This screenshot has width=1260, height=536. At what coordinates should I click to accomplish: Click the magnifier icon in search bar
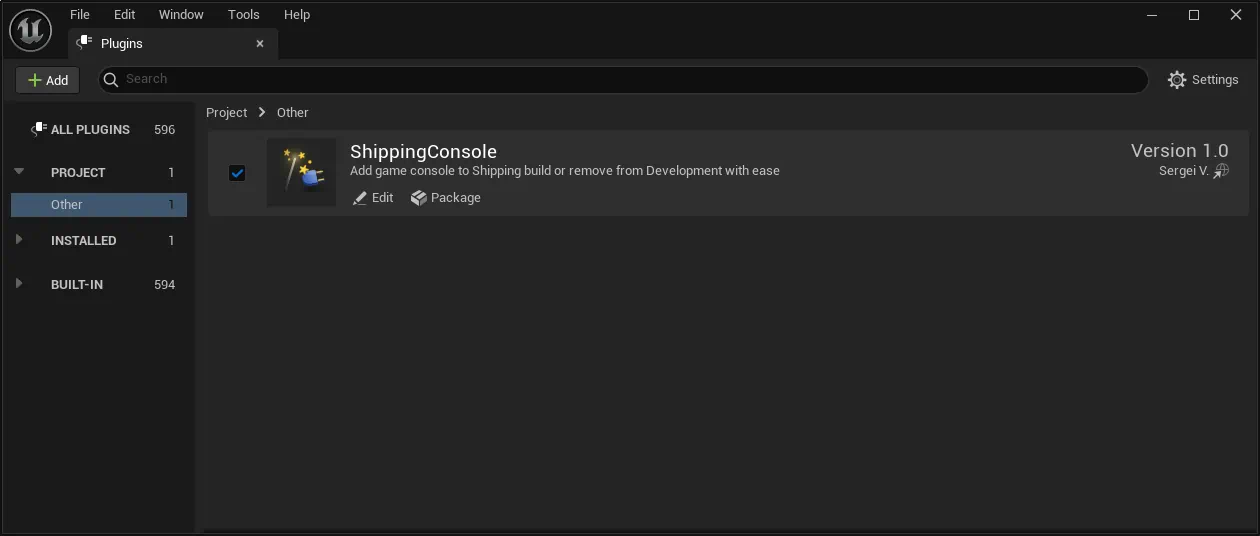point(111,79)
